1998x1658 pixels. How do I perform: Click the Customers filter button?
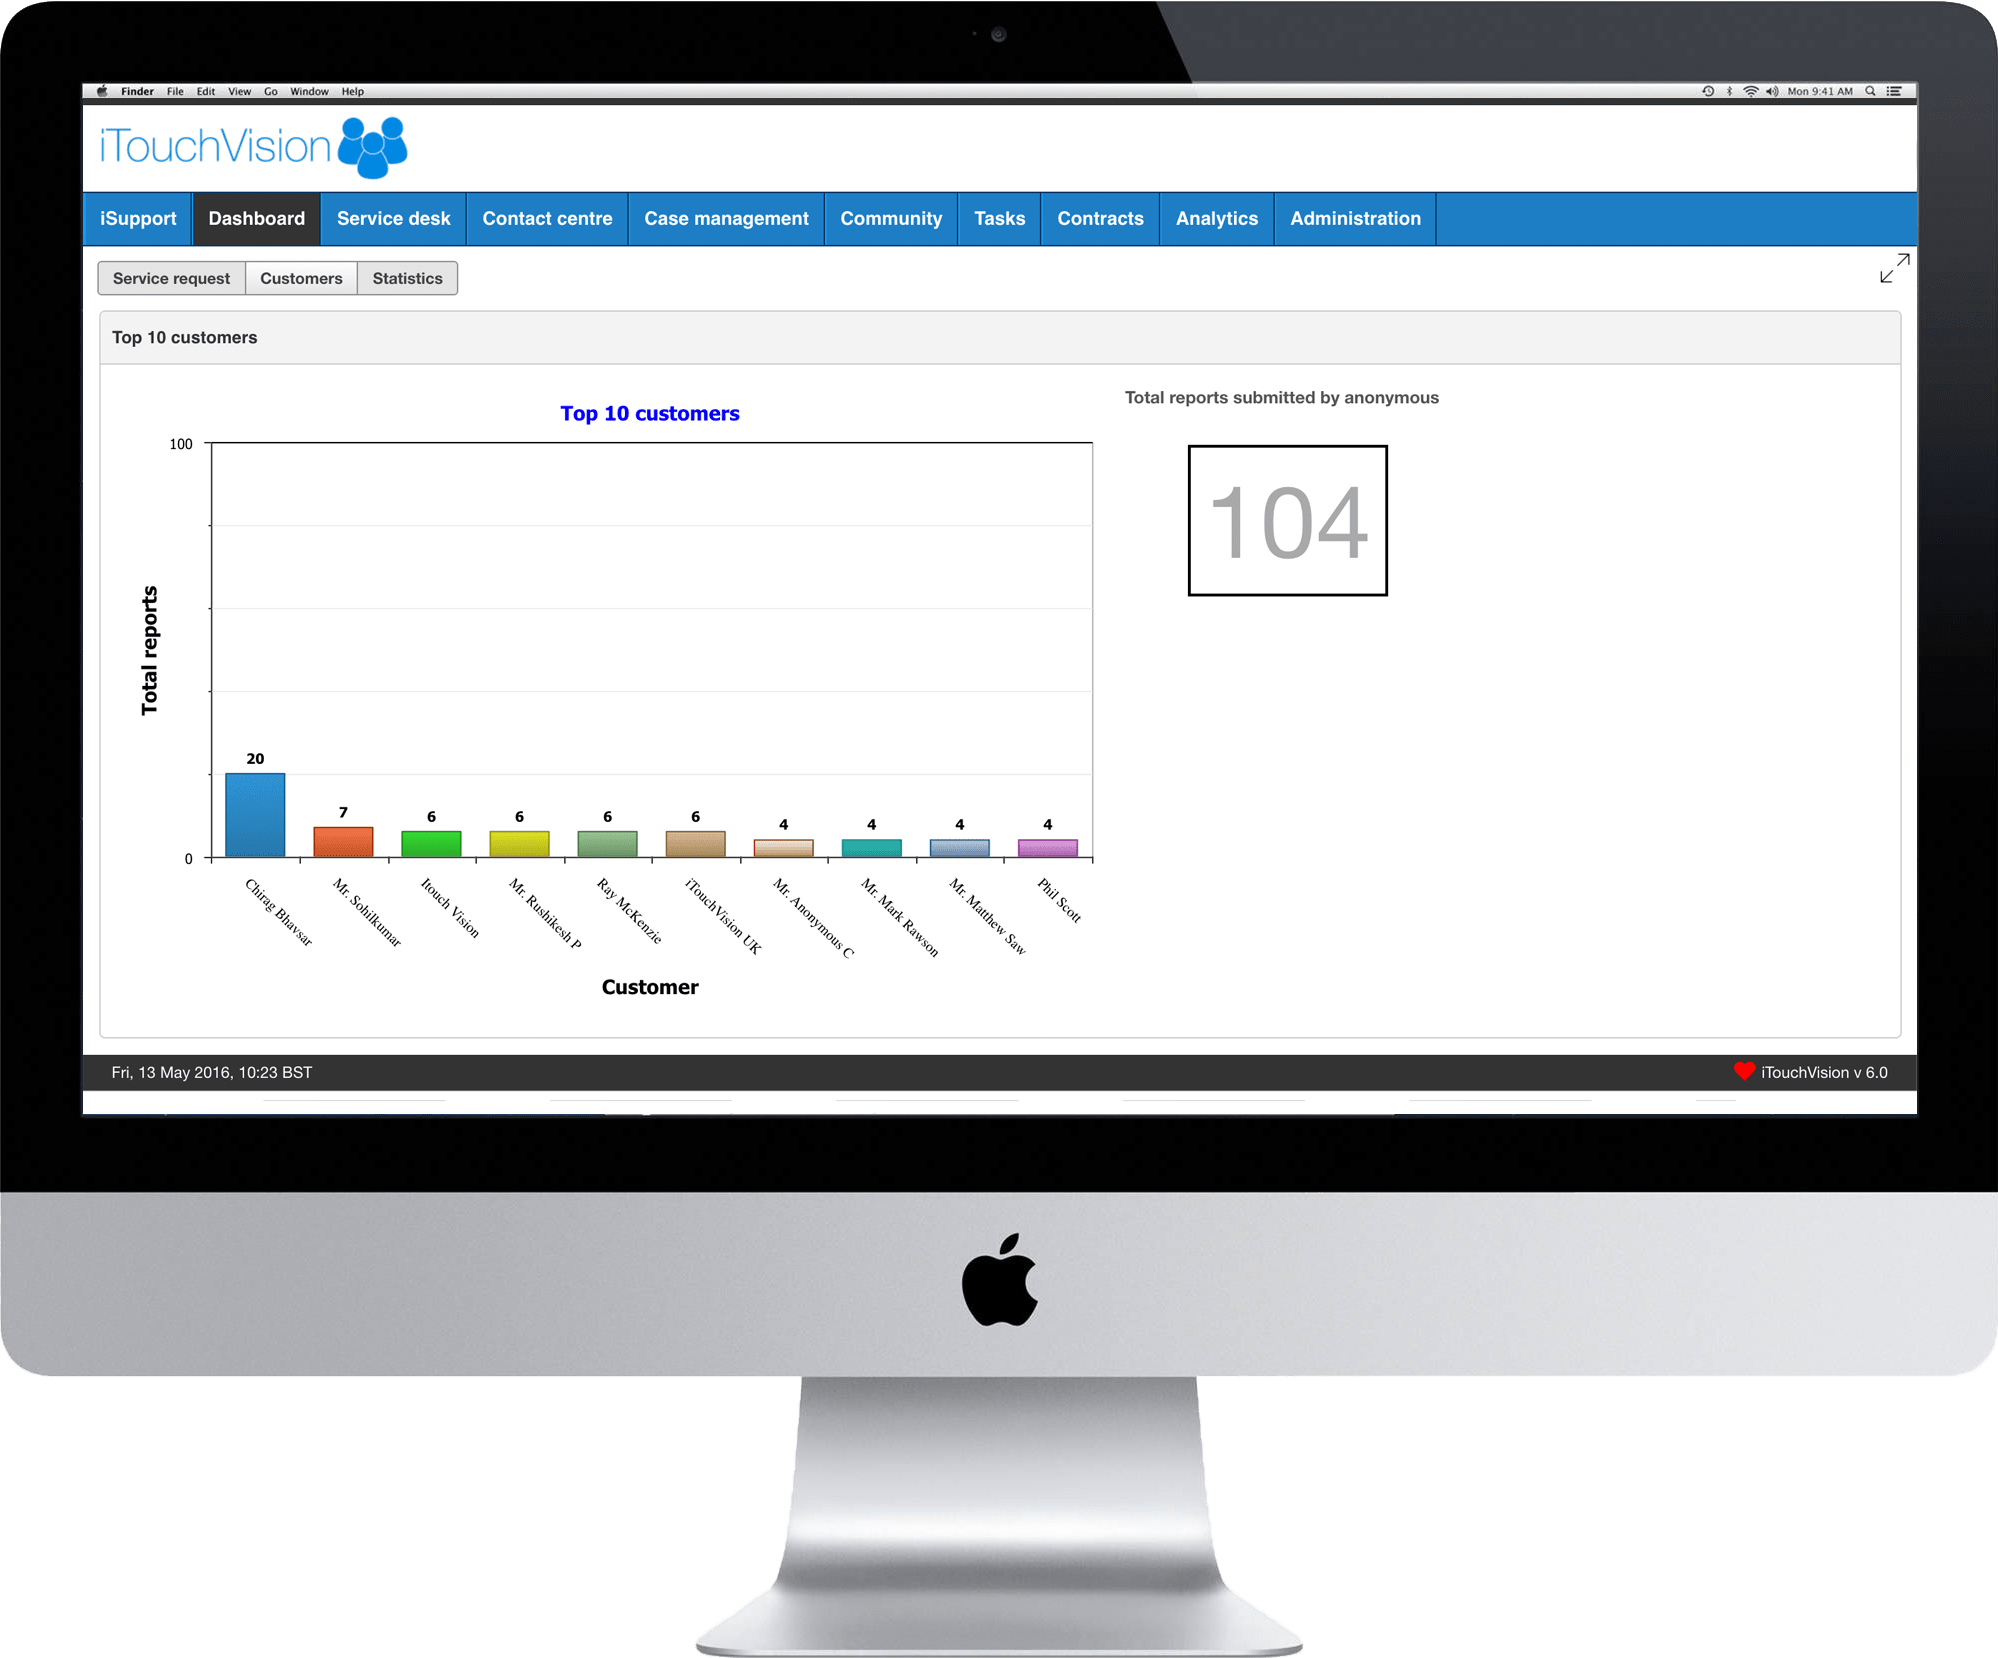click(299, 277)
